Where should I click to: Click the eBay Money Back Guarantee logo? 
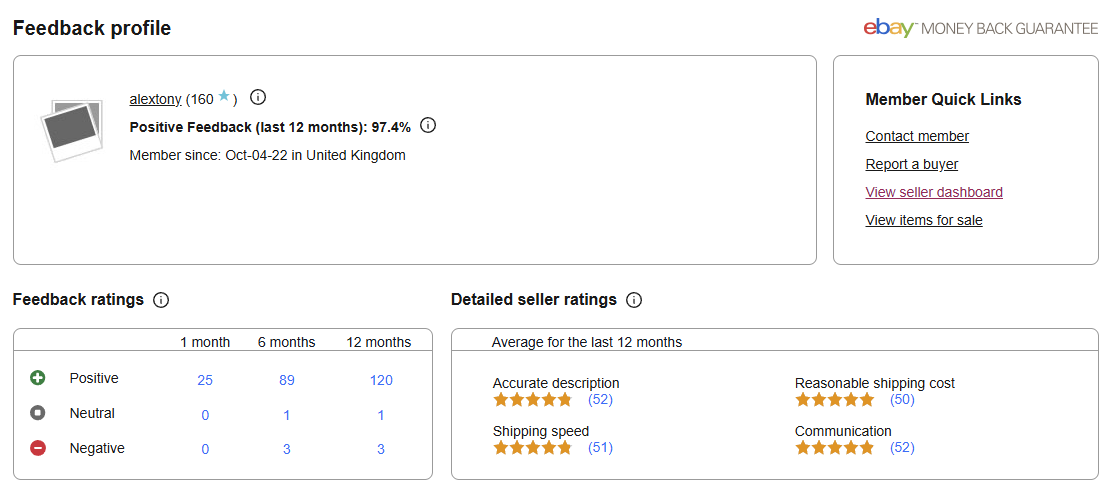[980, 28]
